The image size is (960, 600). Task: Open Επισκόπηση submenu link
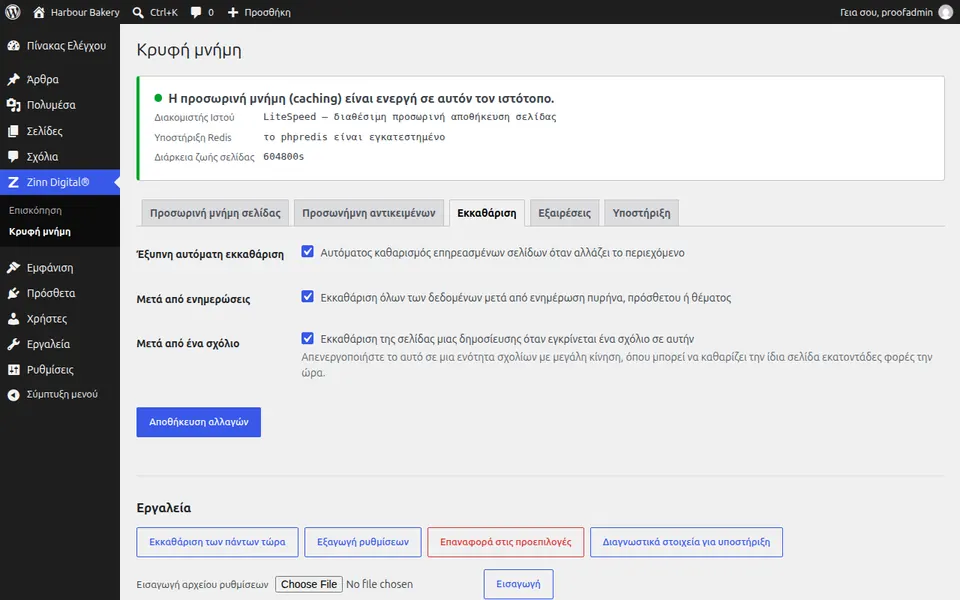click(35, 210)
